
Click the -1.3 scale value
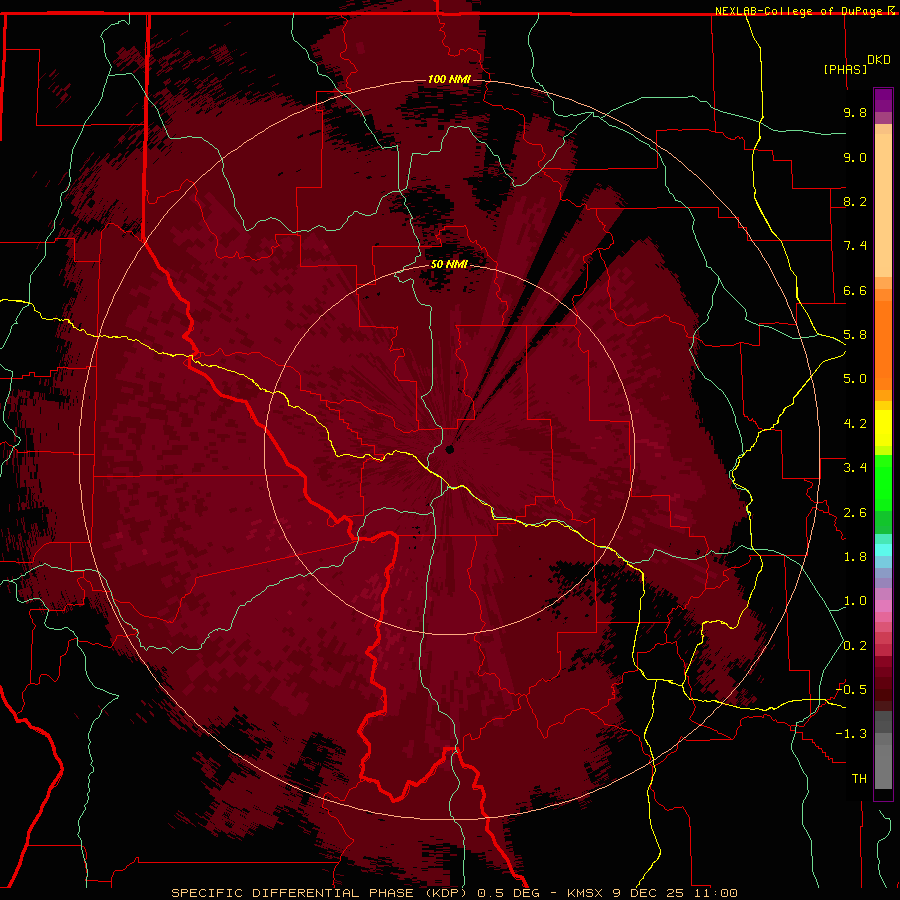pos(851,734)
